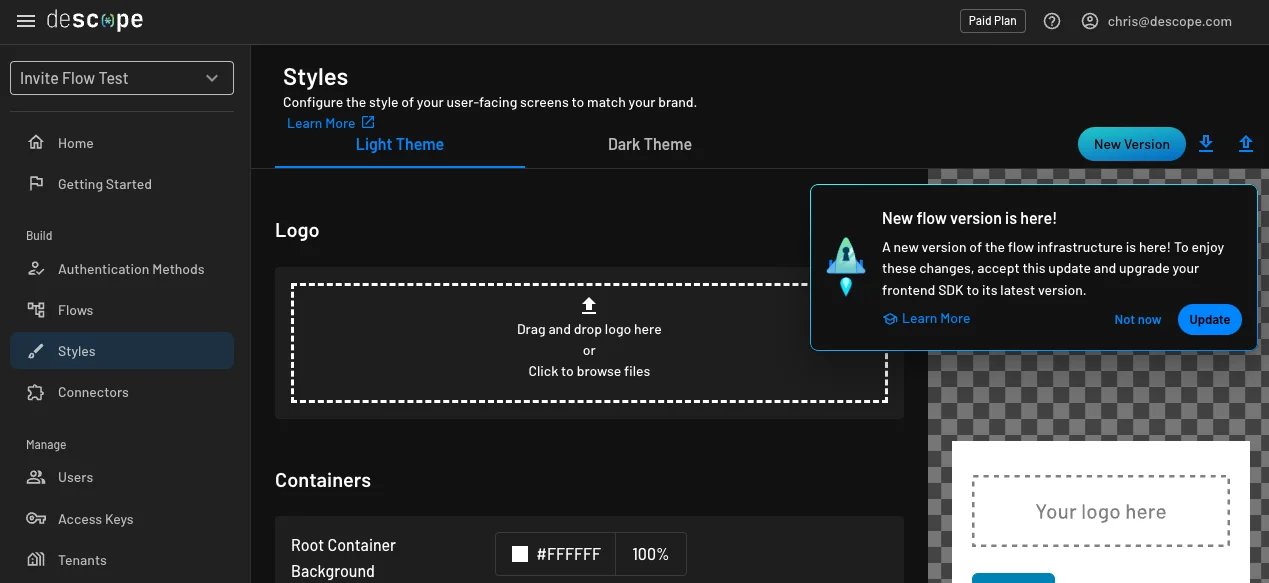Click the 'Your logo here' preview placeholder

[1101, 511]
